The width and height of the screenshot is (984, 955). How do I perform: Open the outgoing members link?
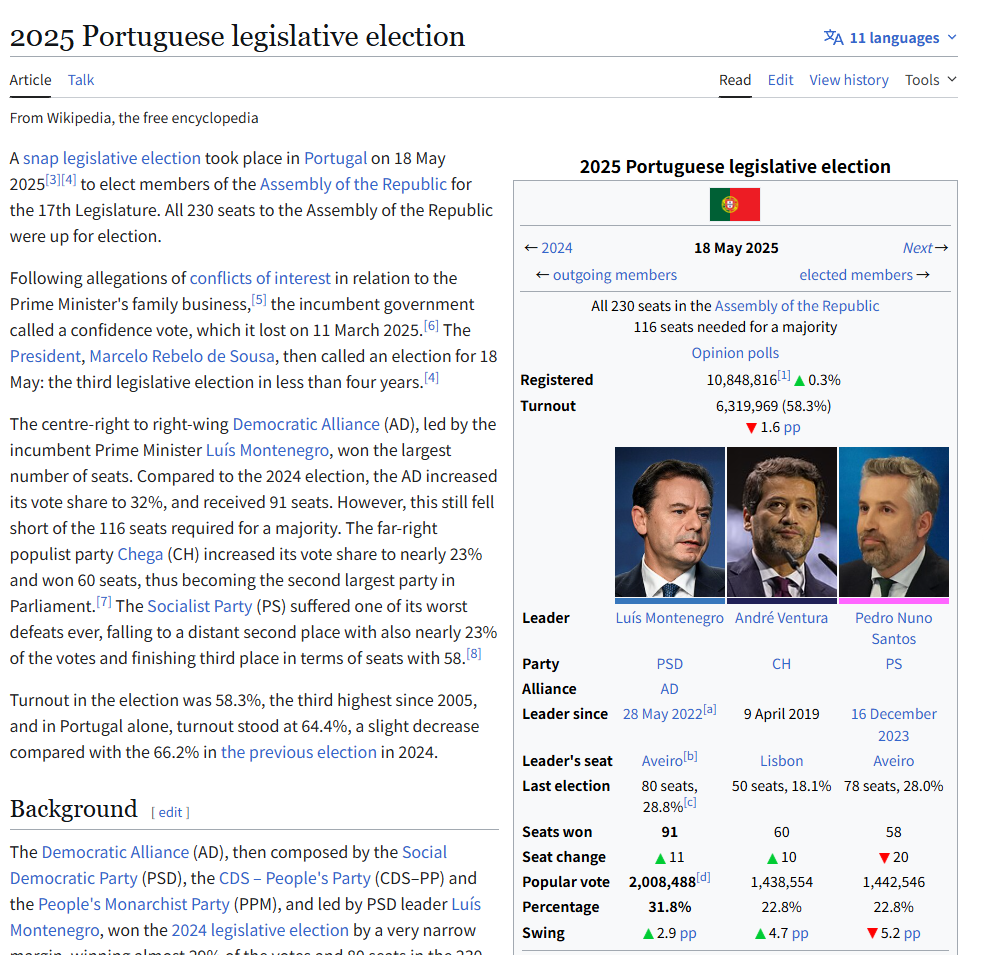tap(614, 275)
